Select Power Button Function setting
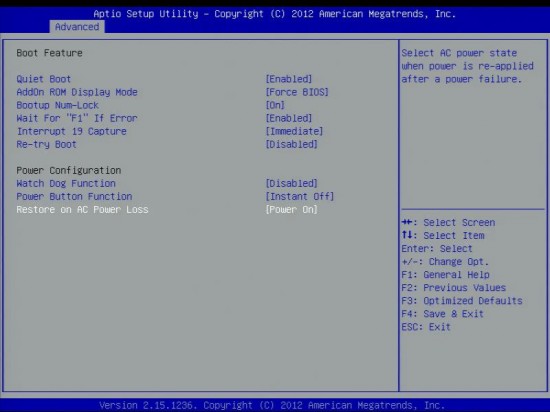The height and width of the screenshot is (412, 550). pyautogui.click(x=74, y=196)
